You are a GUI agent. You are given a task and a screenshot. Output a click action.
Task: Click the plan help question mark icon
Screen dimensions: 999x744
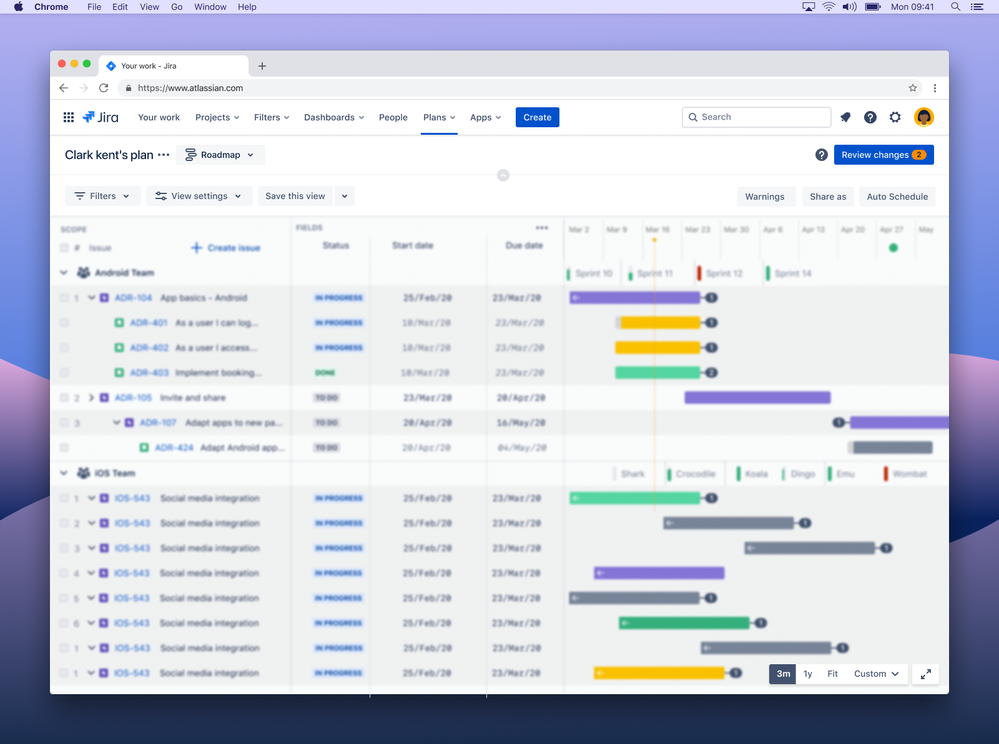click(x=821, y=155)
